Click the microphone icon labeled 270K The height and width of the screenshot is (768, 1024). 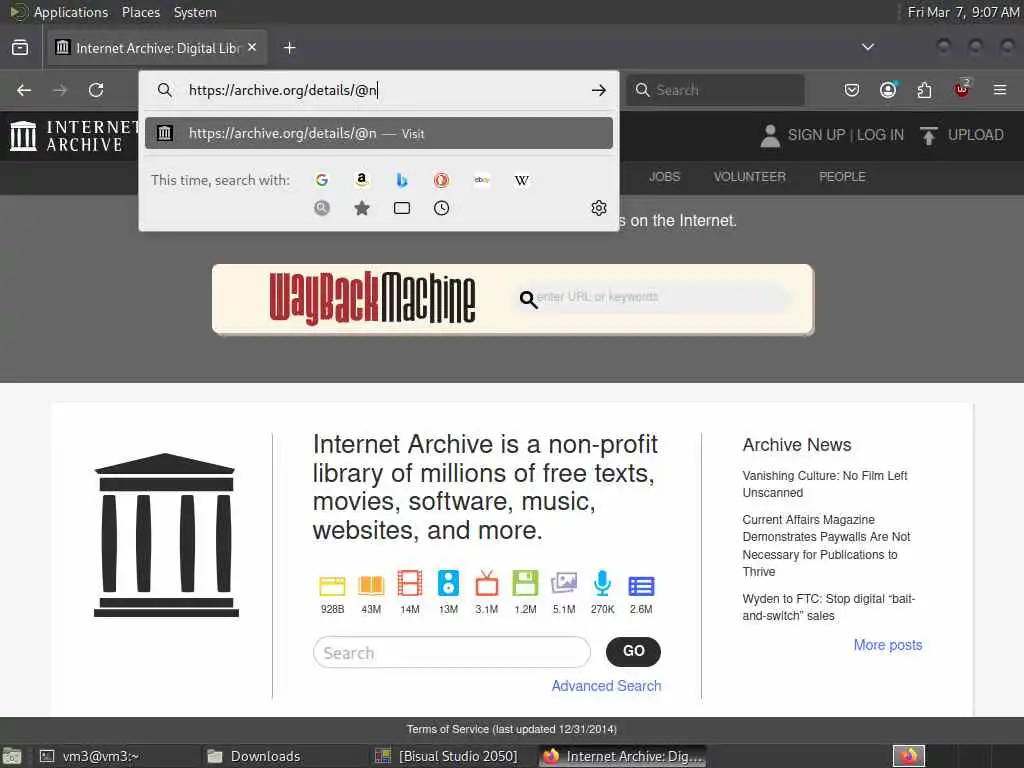tap(602, 583)
